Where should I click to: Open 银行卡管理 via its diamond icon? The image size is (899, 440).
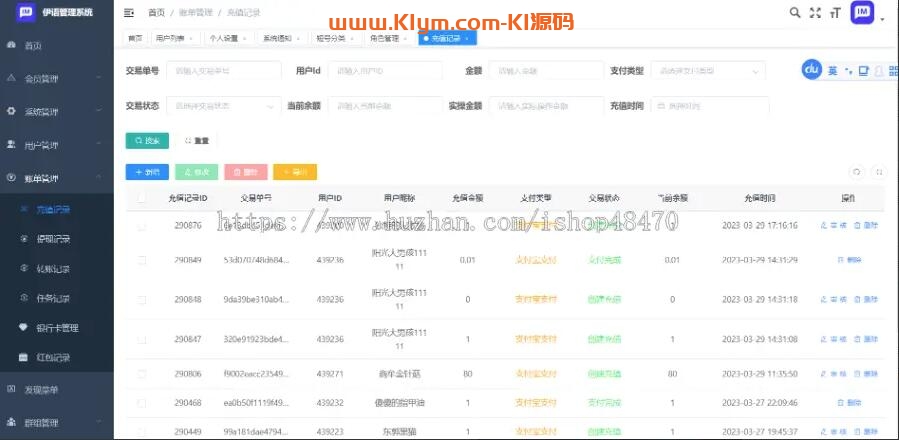point(24,328)
